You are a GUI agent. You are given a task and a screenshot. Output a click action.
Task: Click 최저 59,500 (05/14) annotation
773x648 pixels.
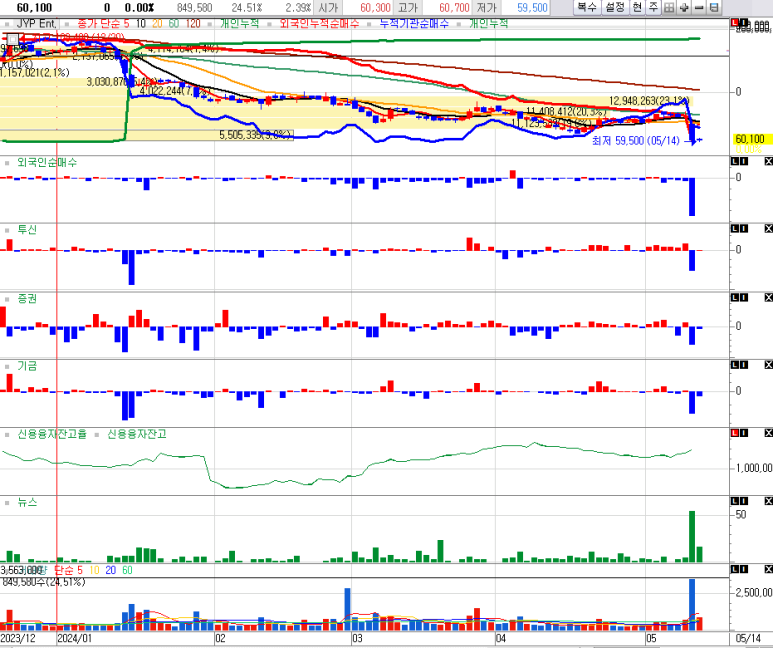[635, 141]
